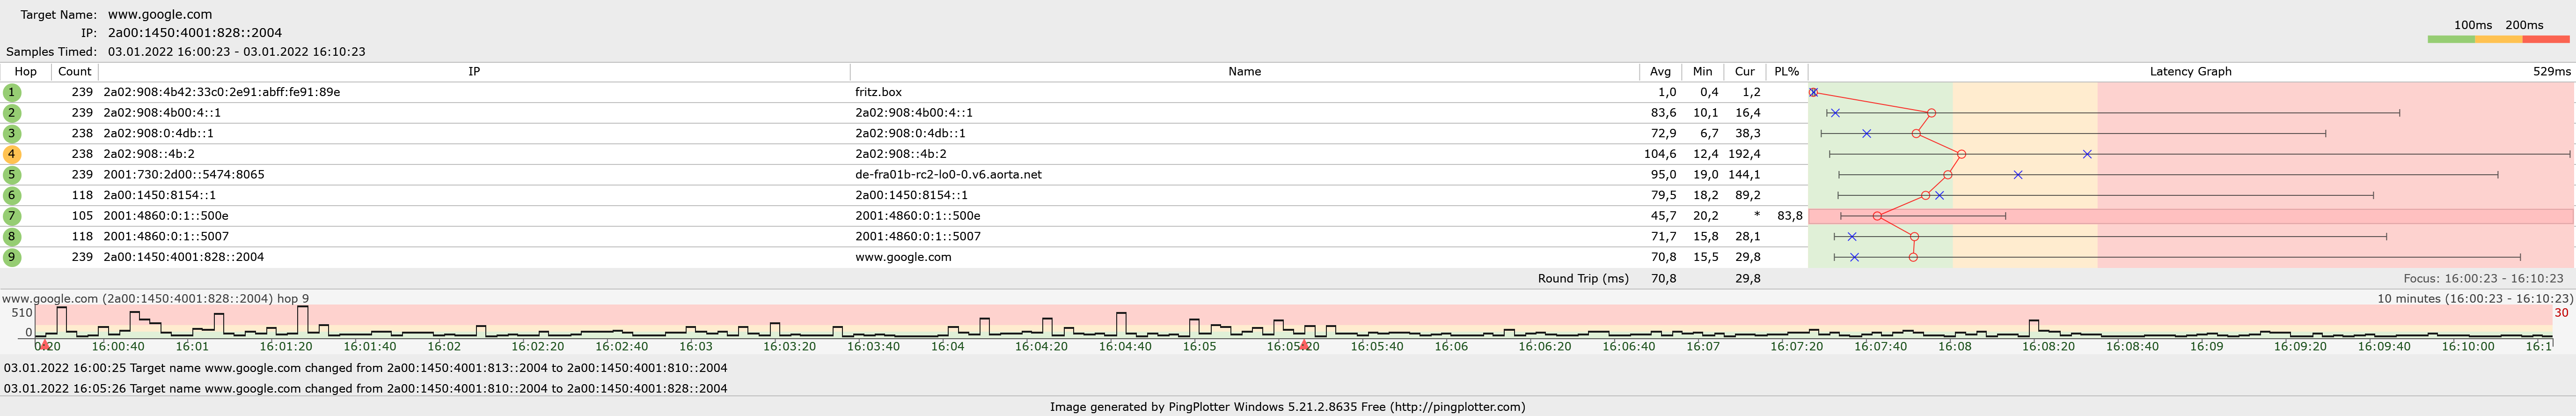Image resolution: width=2576 pixels, height=416 pixels.
Task: Click the hop 8 IP 2001:4860:0:1::5007
Action: click(x=166, y=236)
